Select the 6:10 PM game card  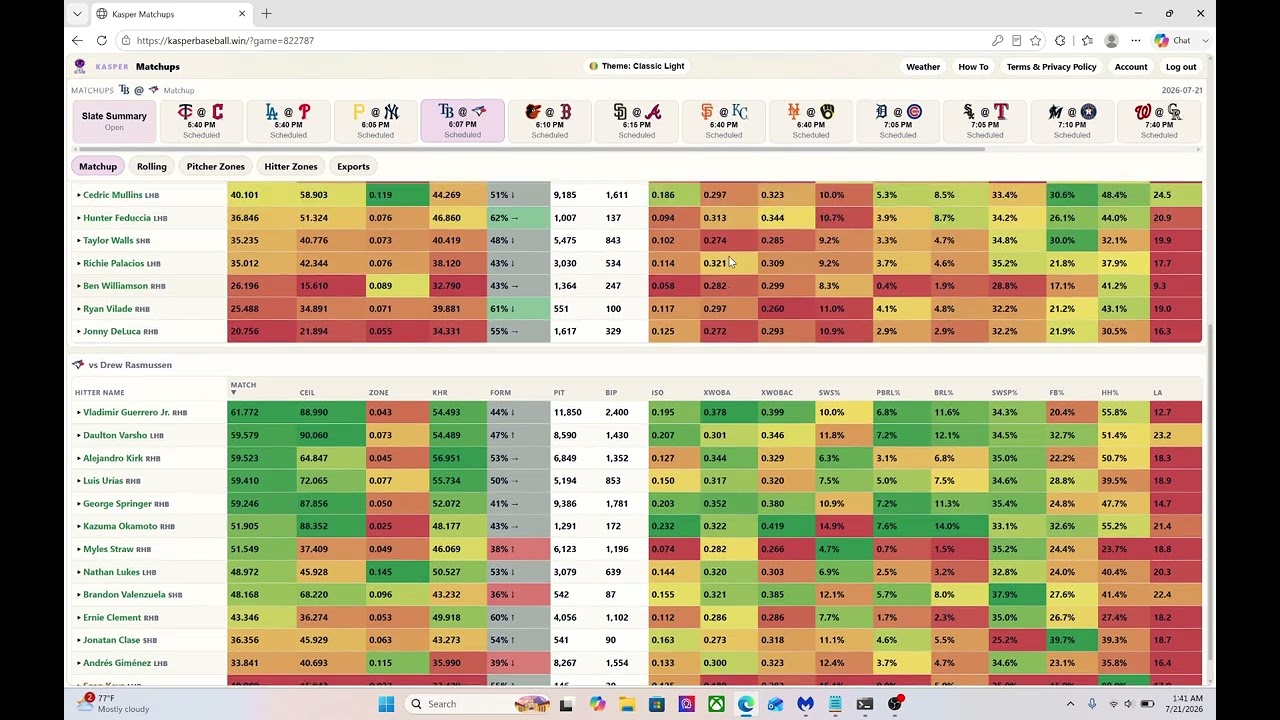tap(549, 121)
